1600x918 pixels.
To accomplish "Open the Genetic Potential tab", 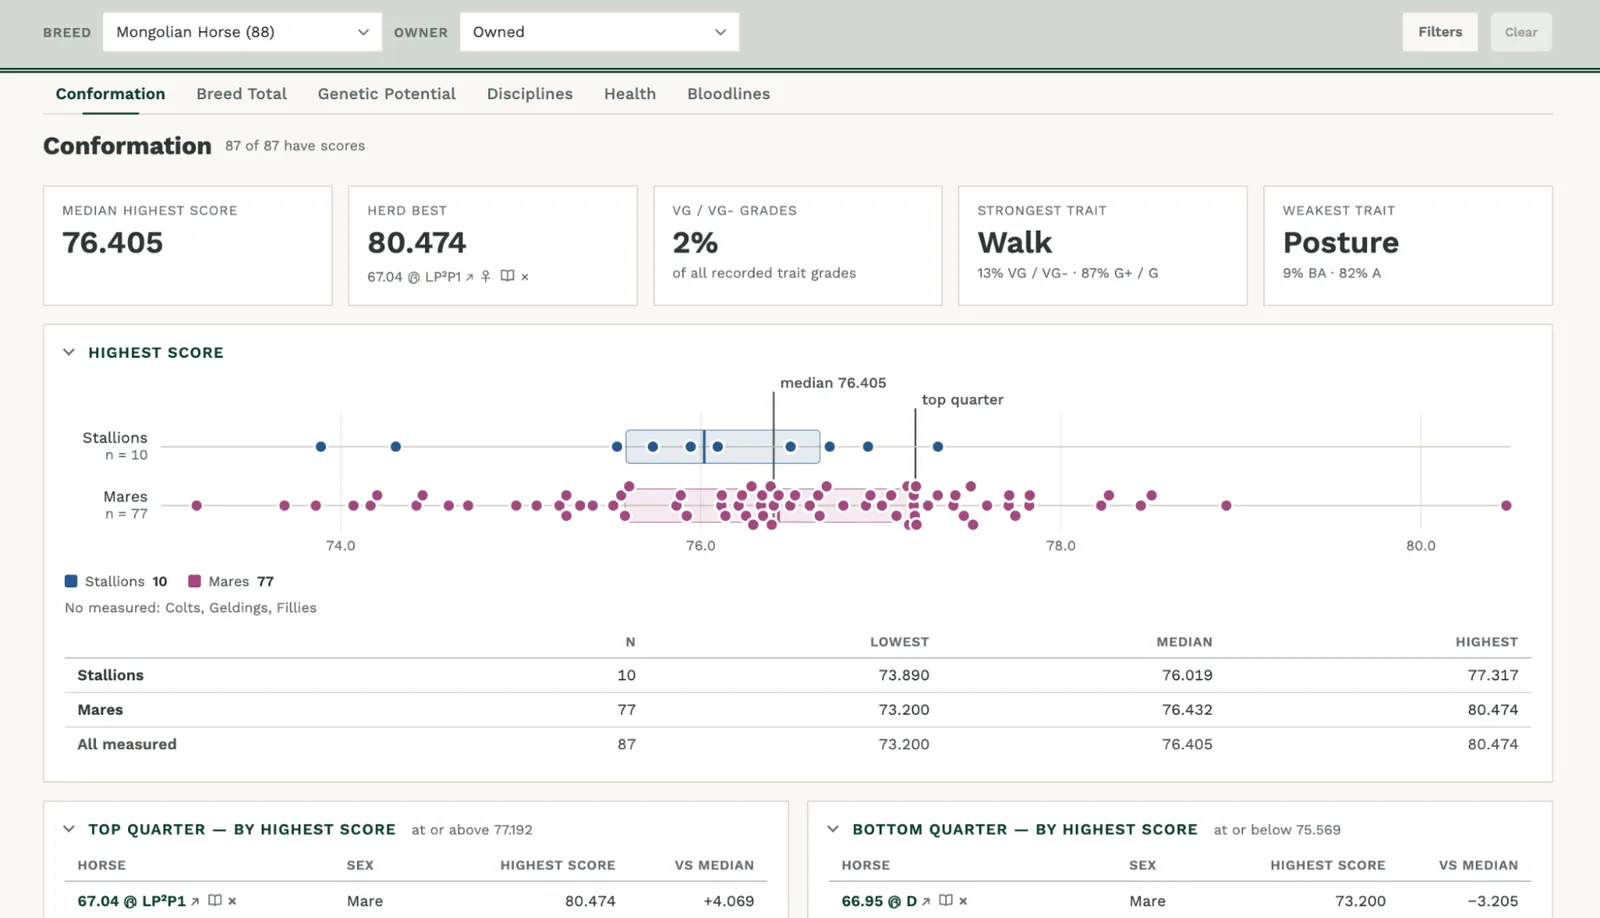I will (387, 94).
